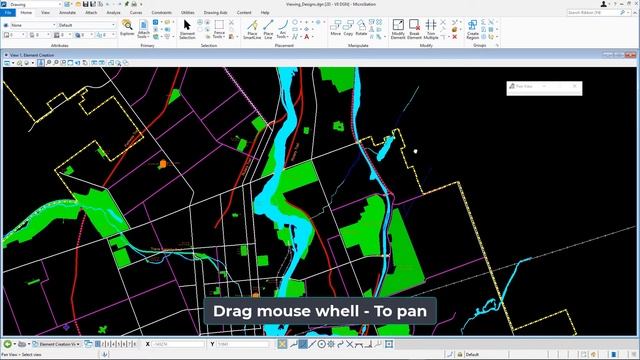
Task: Select the Move tool
Action: [336, 28]
